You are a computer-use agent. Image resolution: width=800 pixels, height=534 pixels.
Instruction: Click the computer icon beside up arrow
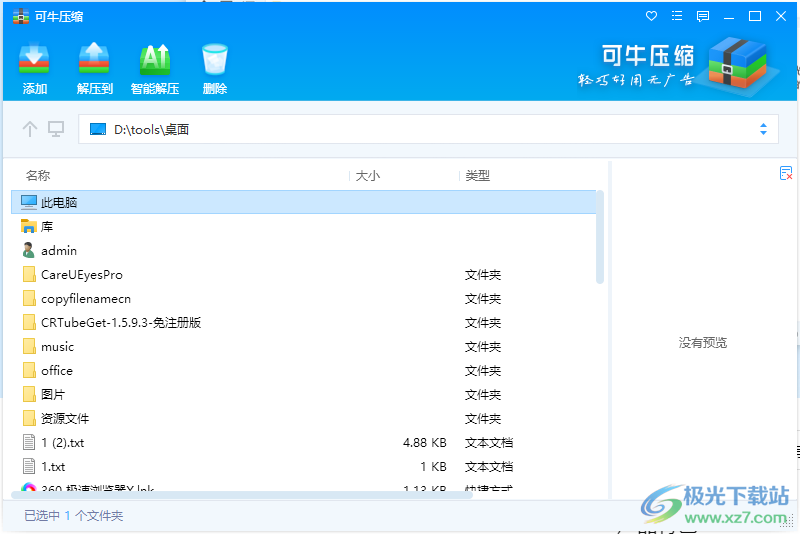(x=56, y=129)
